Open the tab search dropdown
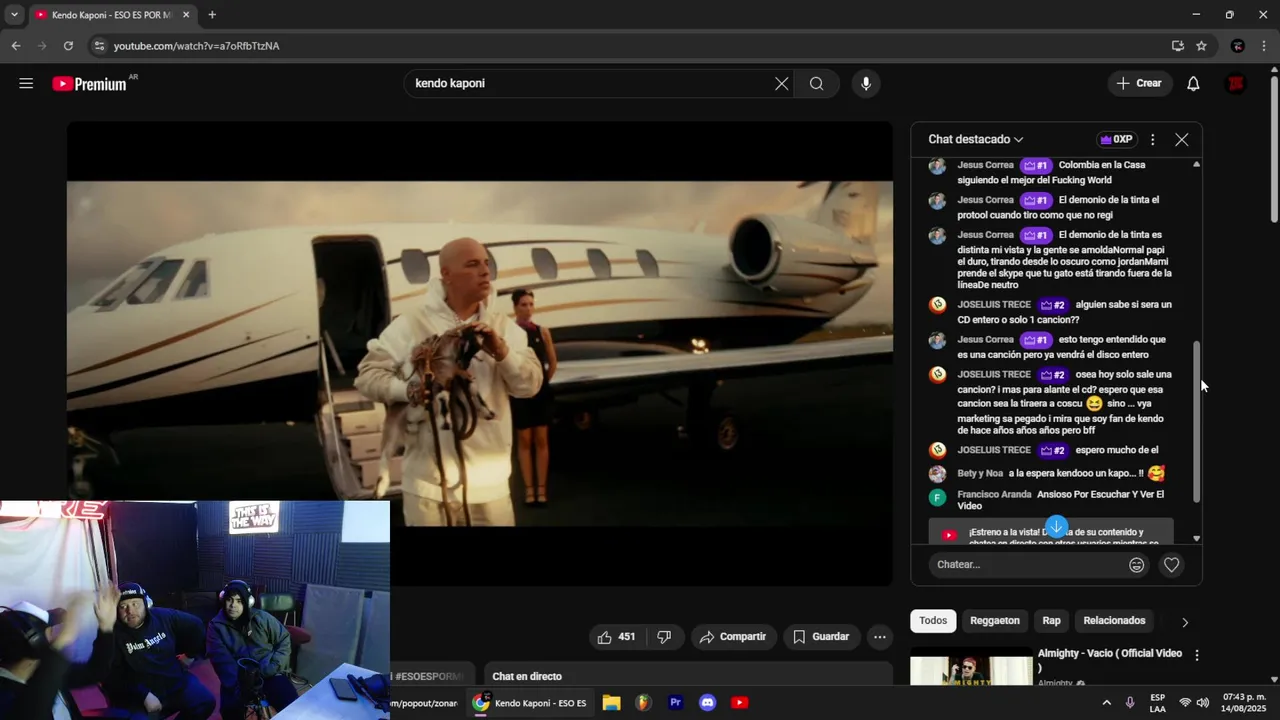This screenshot has width=1280, height=720. coord(14,15)
